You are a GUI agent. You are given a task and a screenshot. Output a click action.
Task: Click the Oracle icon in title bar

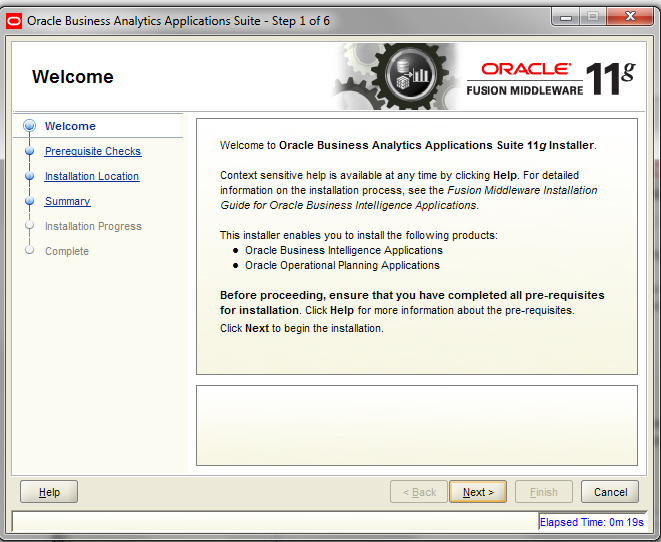14,21
